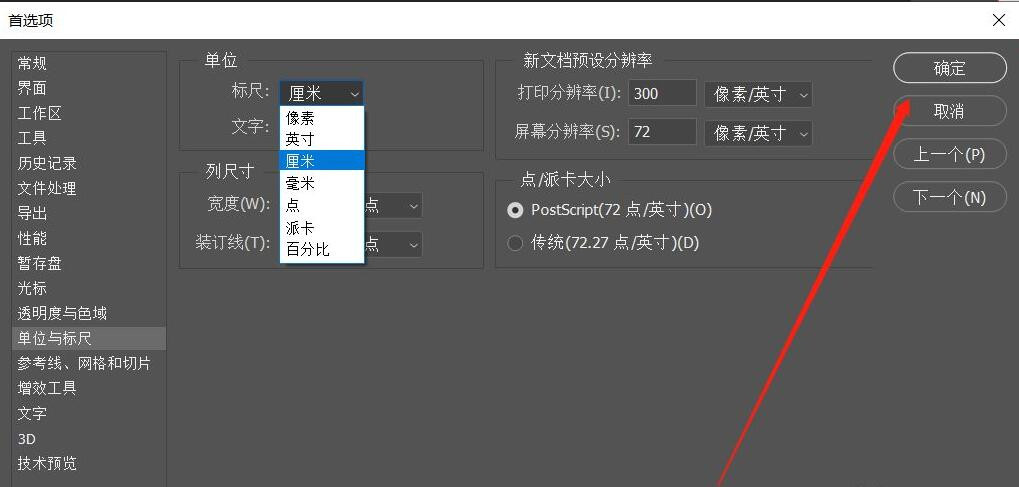The height and width of the screenshot is (487, 1019).
Task: Close the 首选项 dialog window
Action: (x=998, y=20)
